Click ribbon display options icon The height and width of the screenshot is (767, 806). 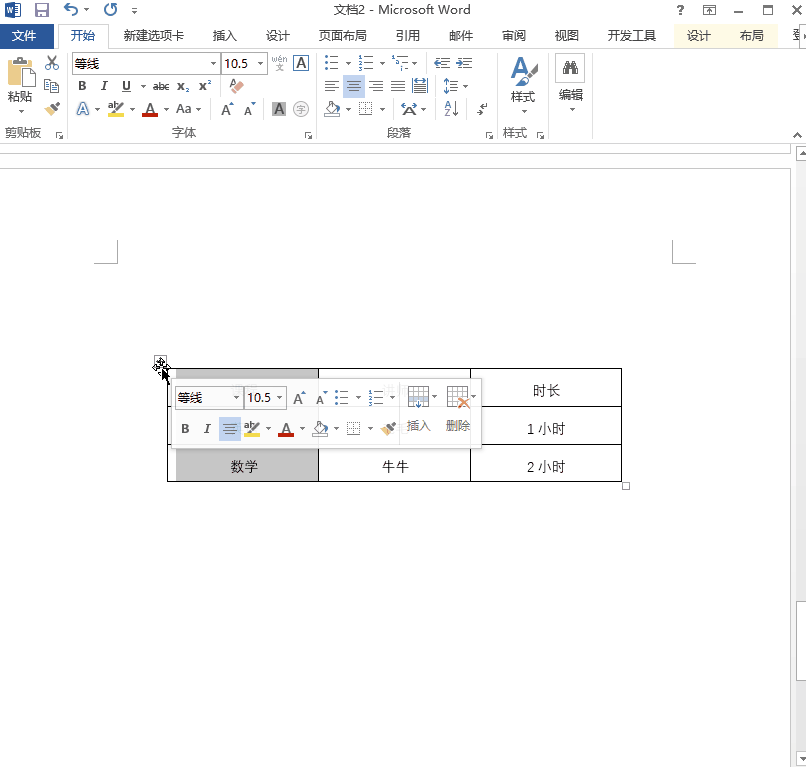709,10
